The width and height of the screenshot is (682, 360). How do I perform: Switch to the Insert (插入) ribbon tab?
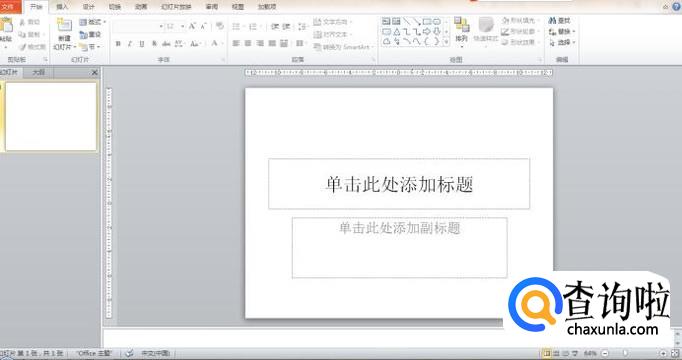(62, 7)
